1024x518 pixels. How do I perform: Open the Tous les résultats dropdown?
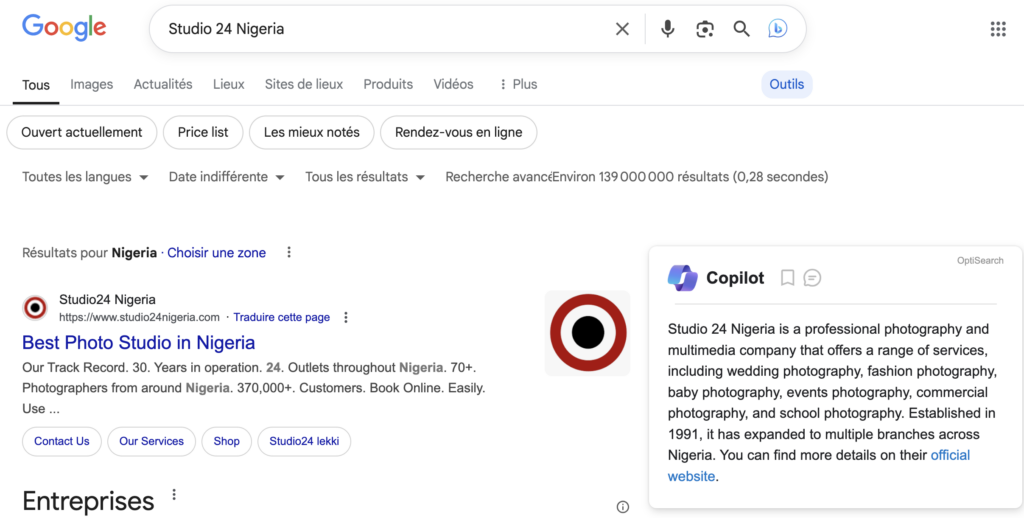[365, 177]
